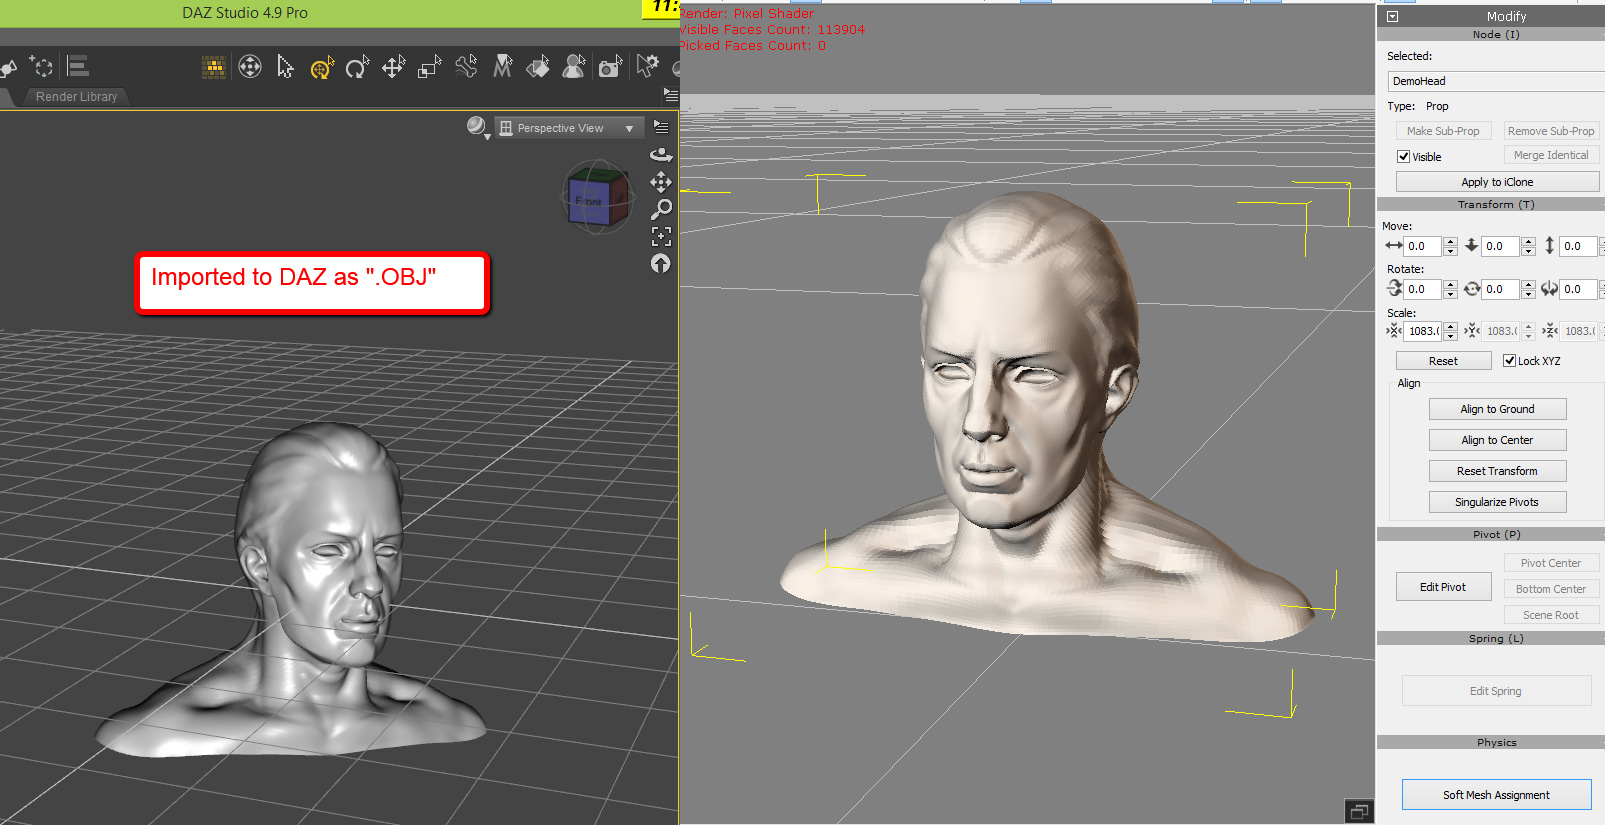The height and width of the screenshot is (825, 1605).
Task: Click the Remove Sub-Prop button
Action: 1551,131
